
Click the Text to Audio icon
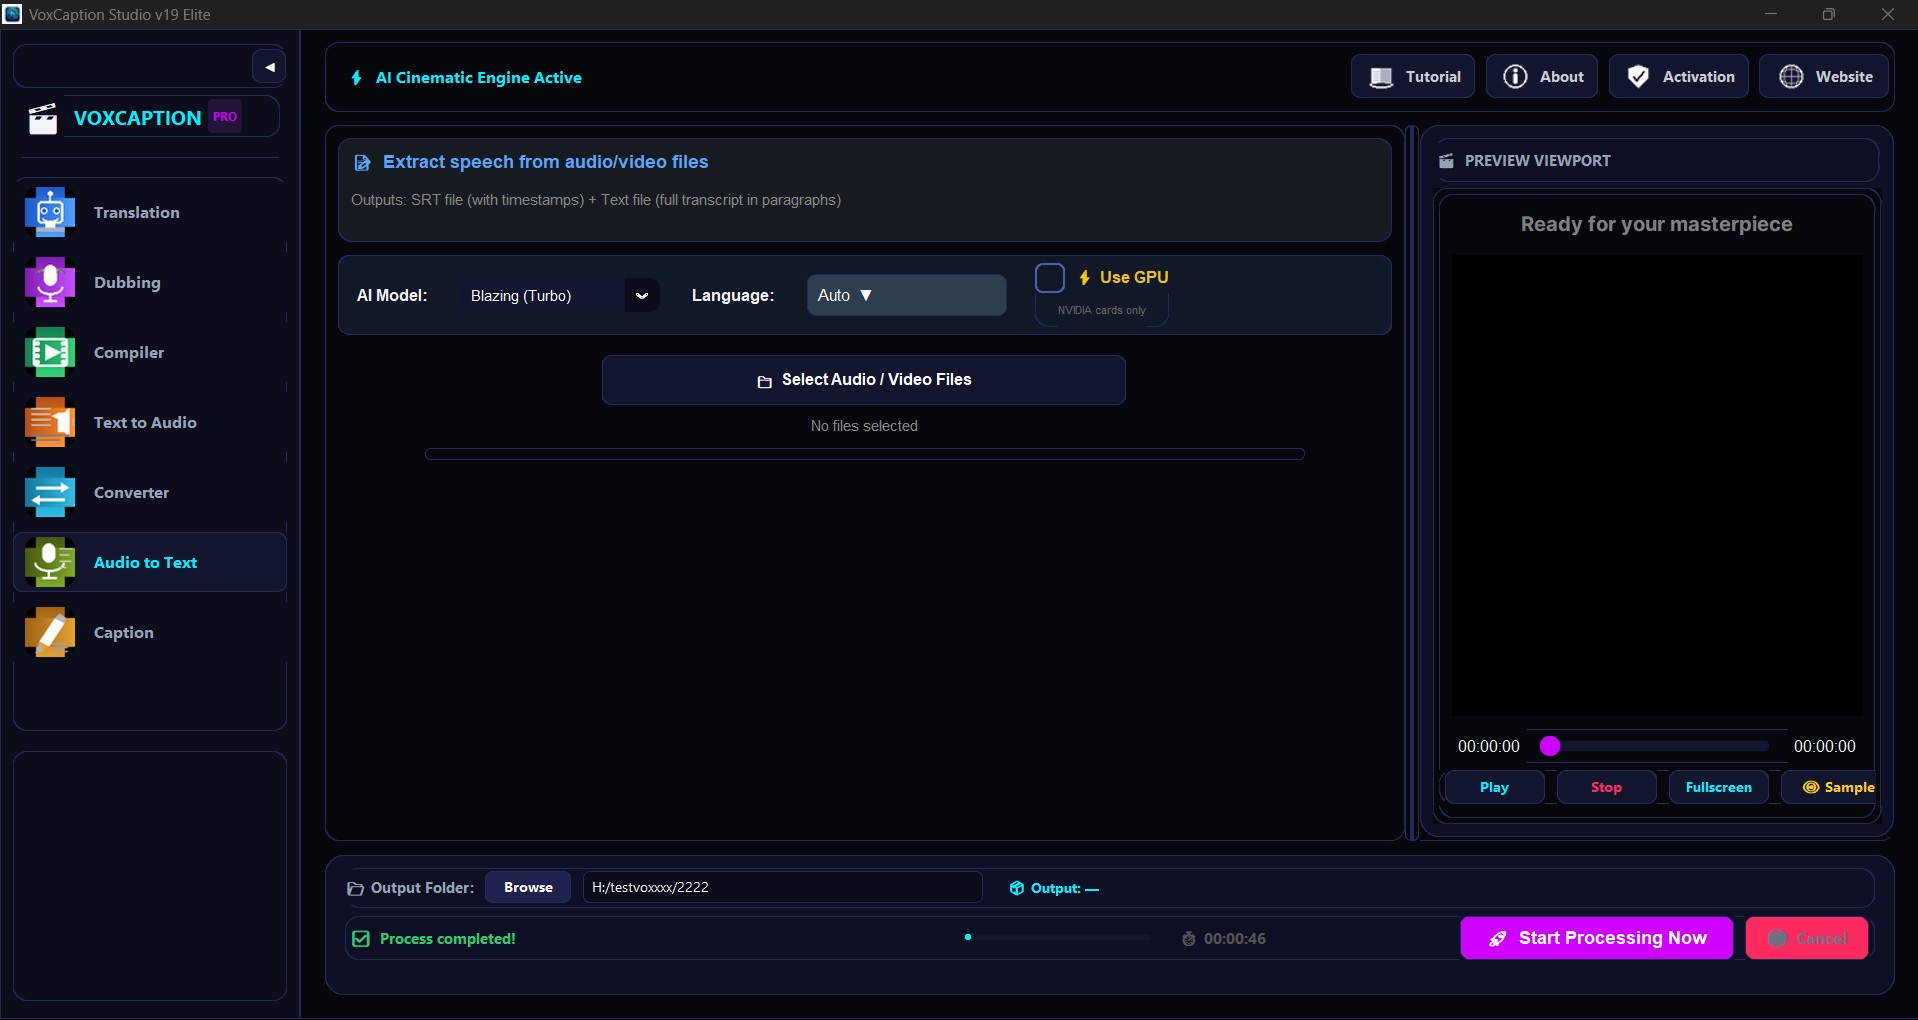[50, 422]
